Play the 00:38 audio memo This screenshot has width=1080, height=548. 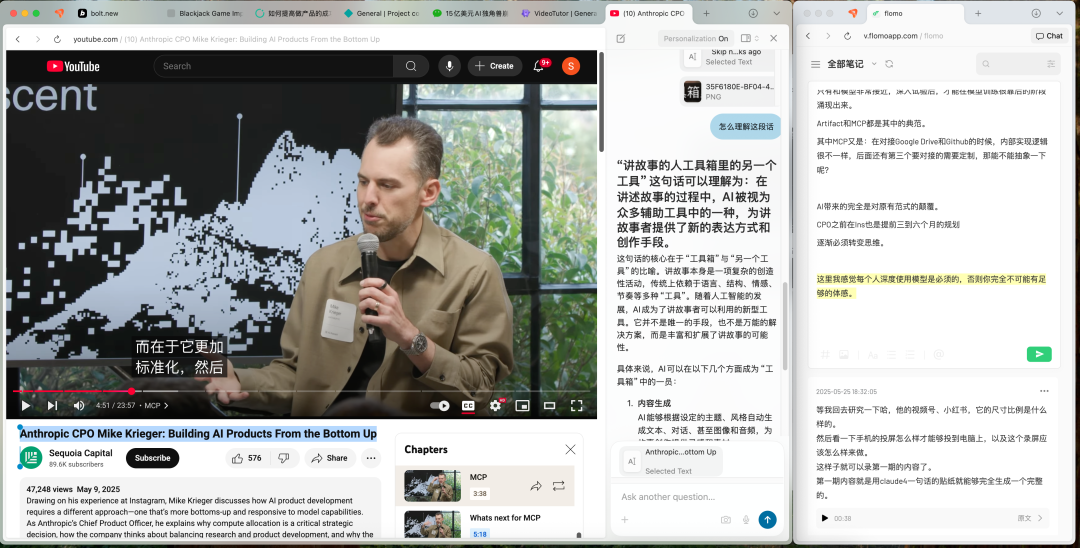pyautogui.click(x=824, y=518)
